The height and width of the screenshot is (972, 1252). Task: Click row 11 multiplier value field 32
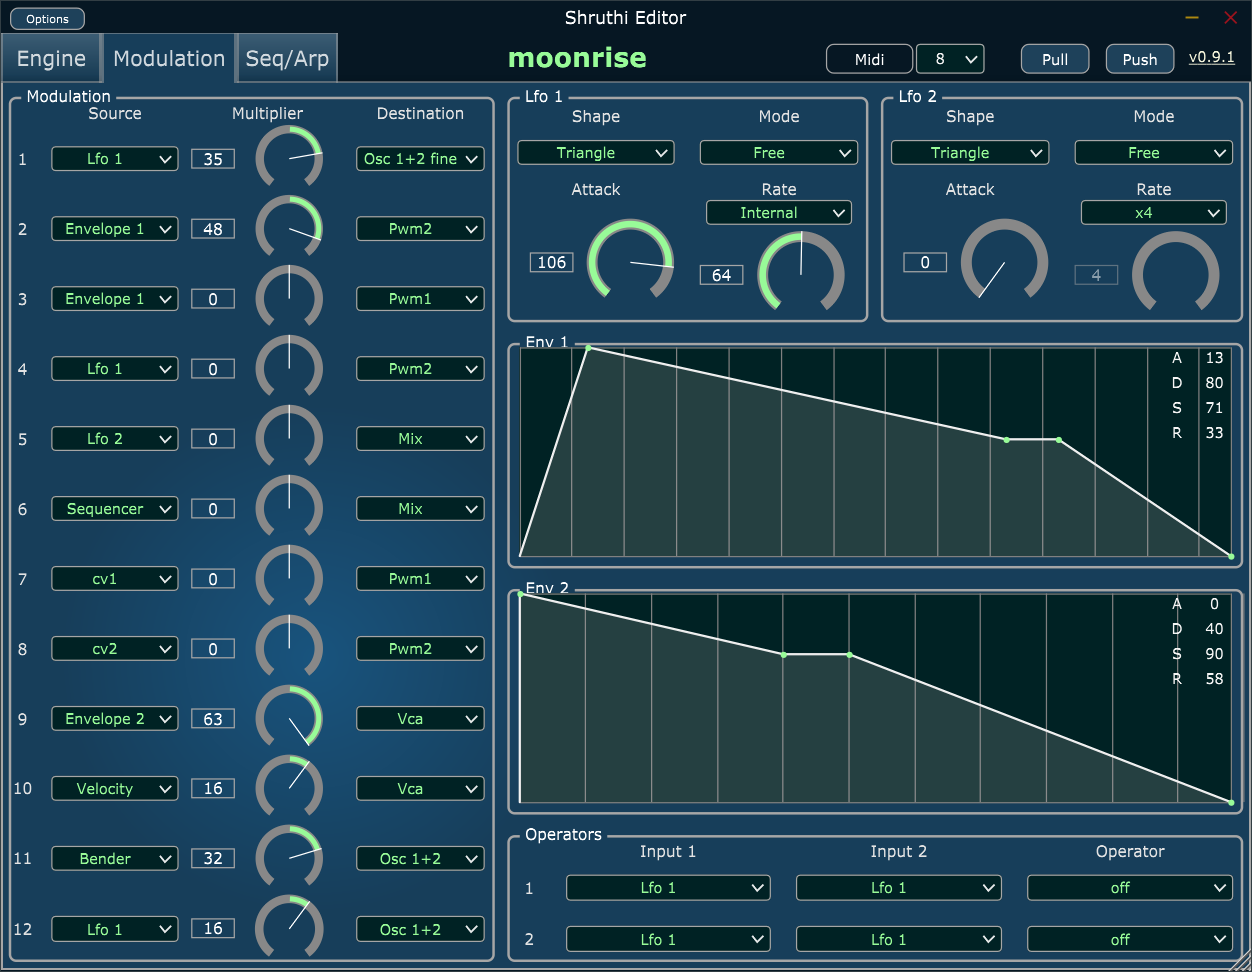tap(213, 859)
